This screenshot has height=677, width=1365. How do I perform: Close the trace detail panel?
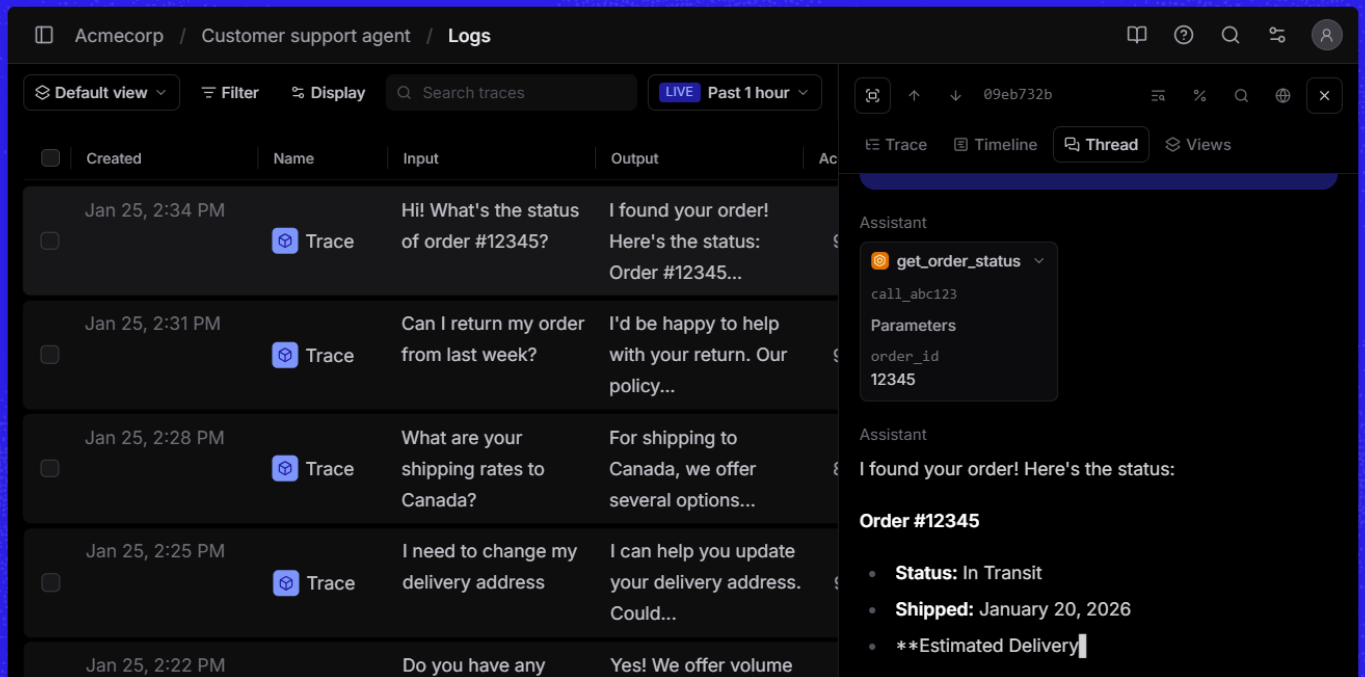pos(1324,95)
